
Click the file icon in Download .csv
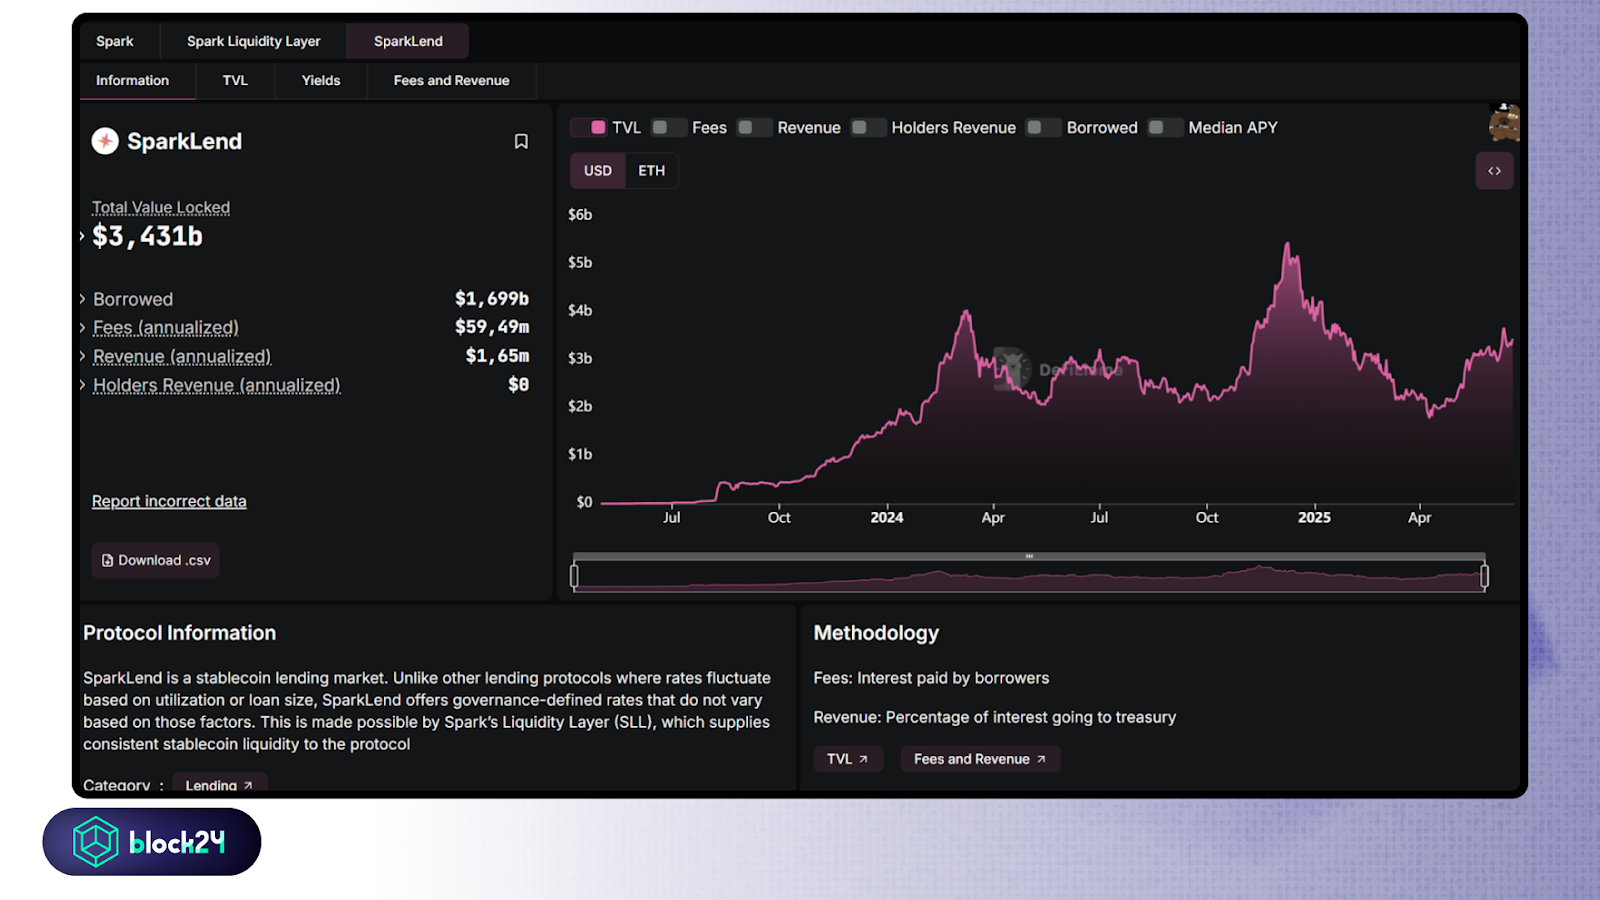[x=107, y=560]
